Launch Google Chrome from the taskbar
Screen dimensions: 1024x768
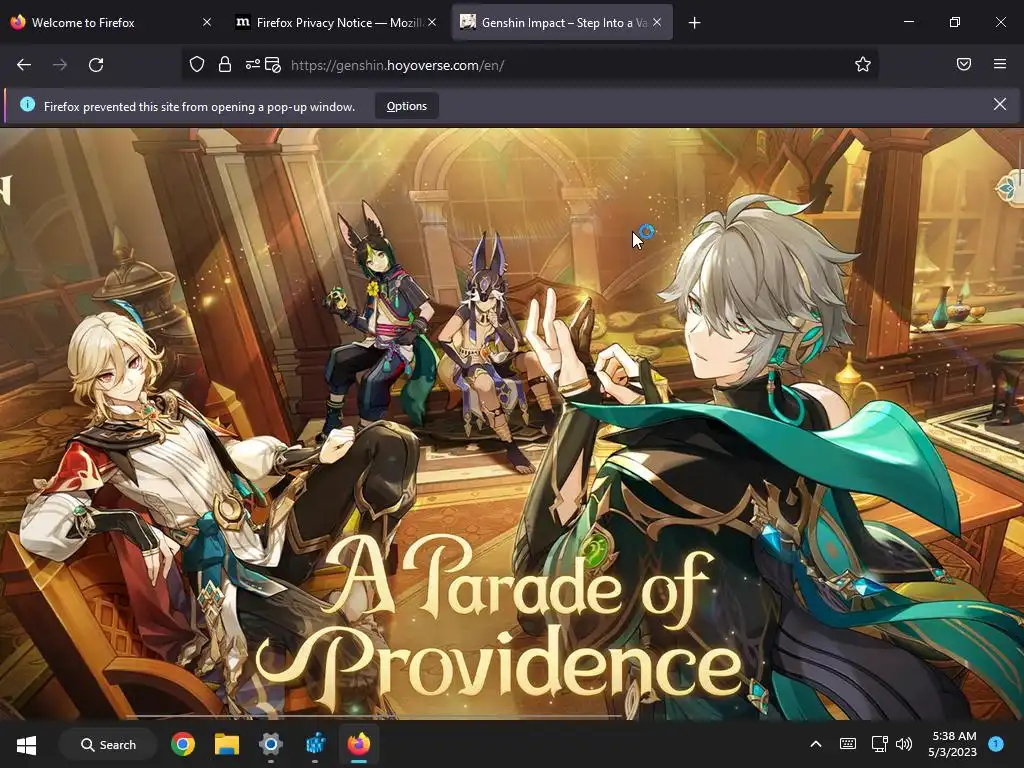(x=183, y=744)
